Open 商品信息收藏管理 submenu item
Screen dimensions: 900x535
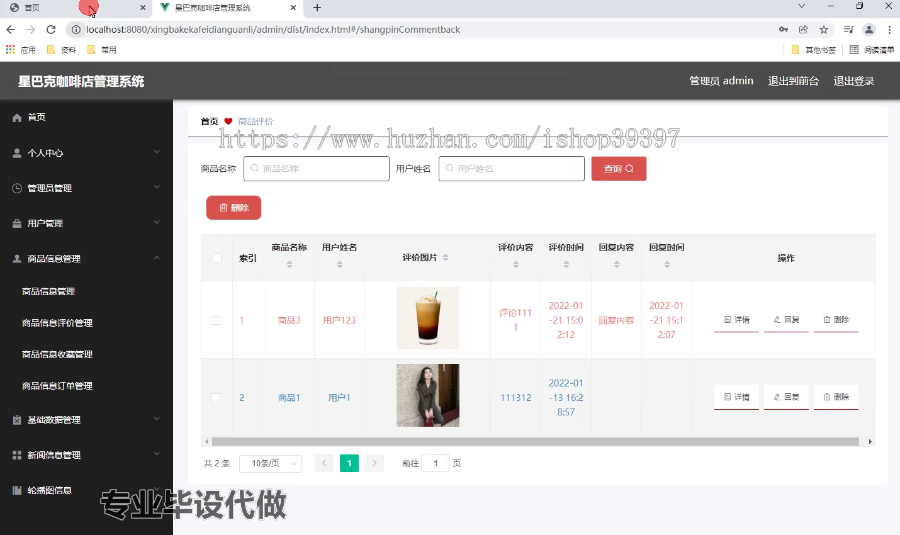coord(57,355)
